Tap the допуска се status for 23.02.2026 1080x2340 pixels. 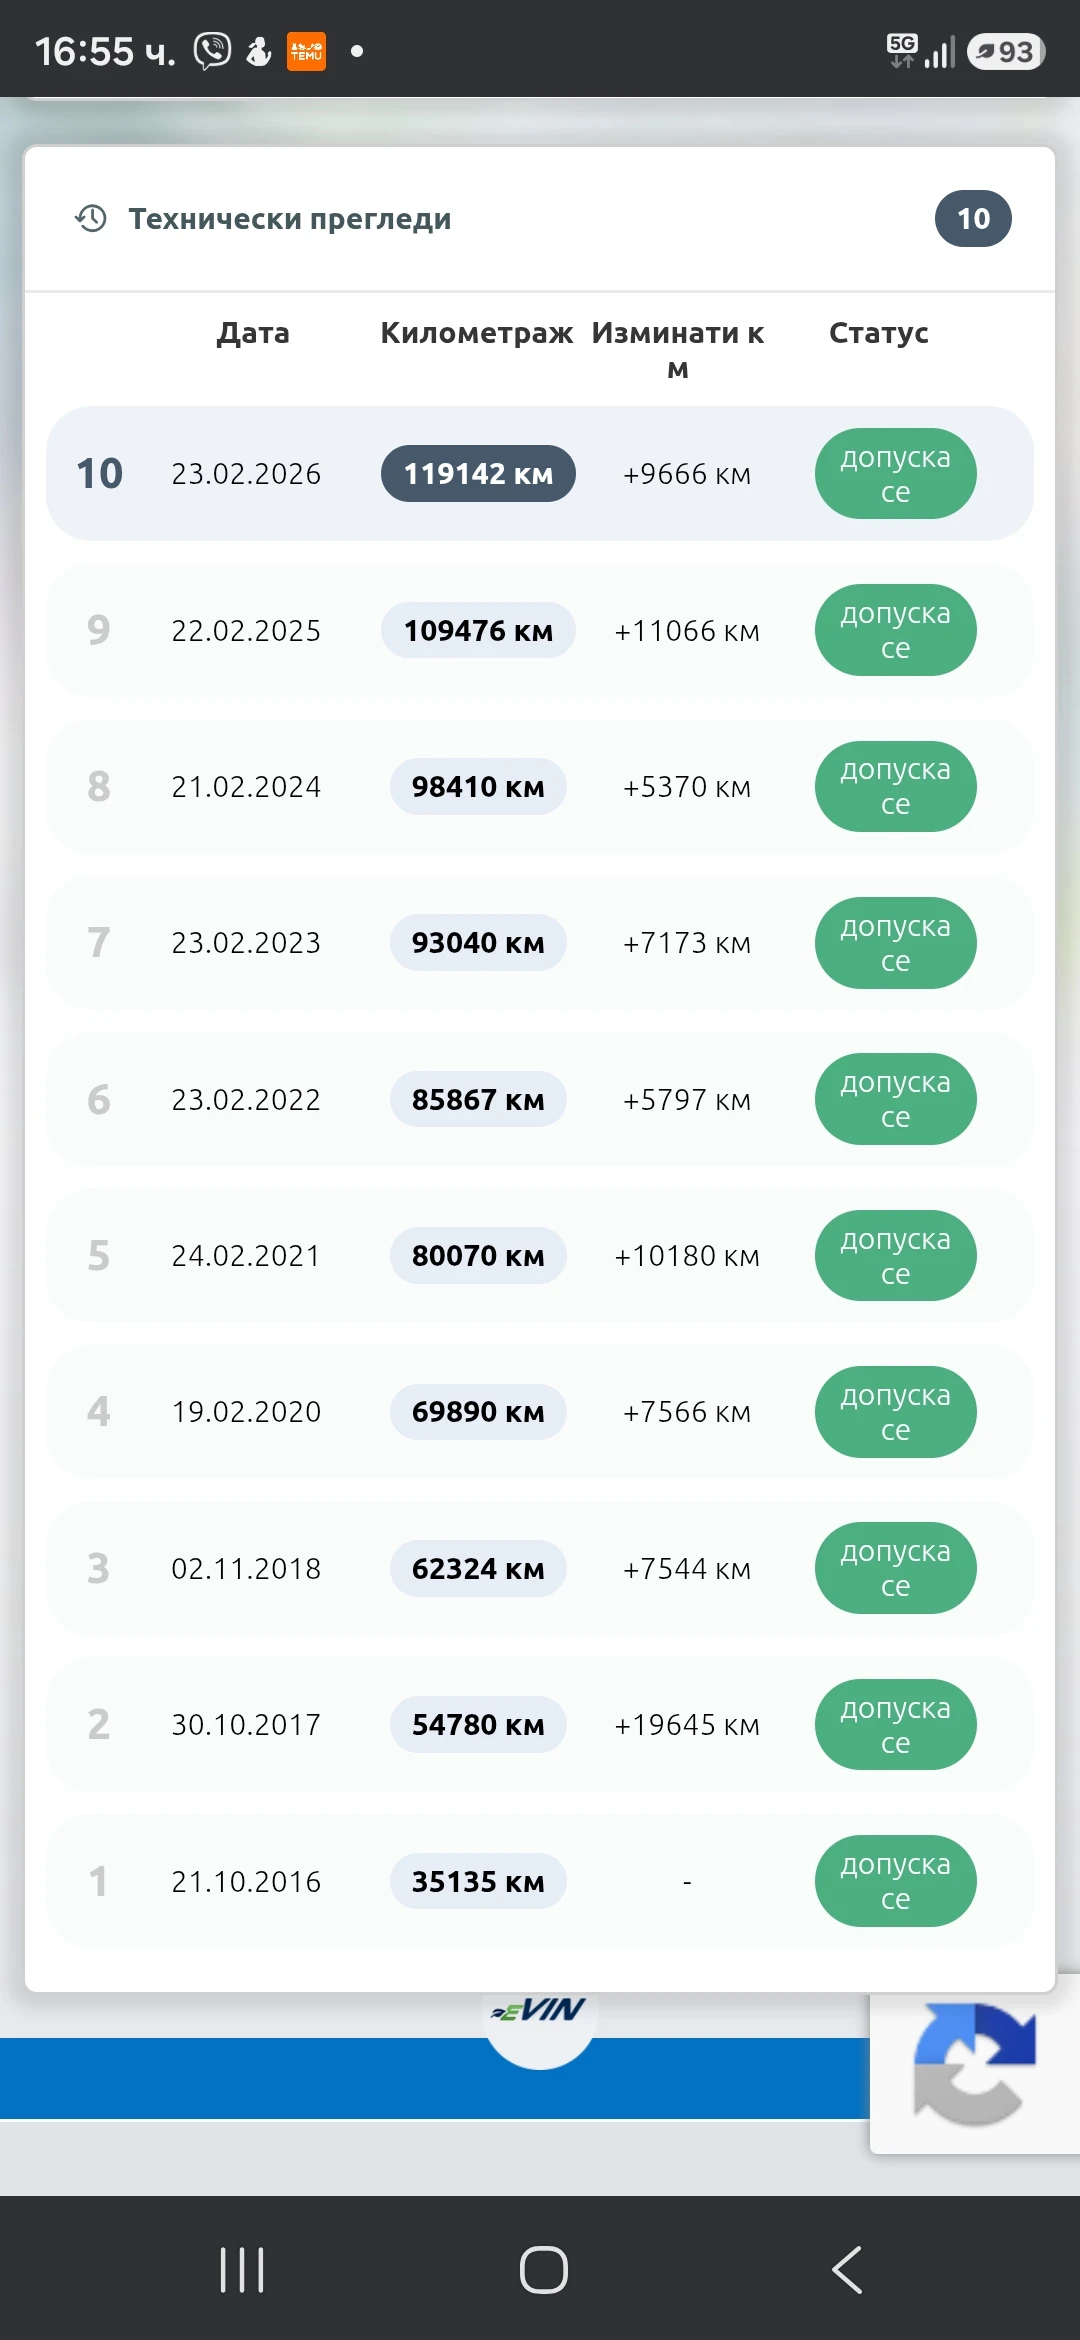[895, 474]
